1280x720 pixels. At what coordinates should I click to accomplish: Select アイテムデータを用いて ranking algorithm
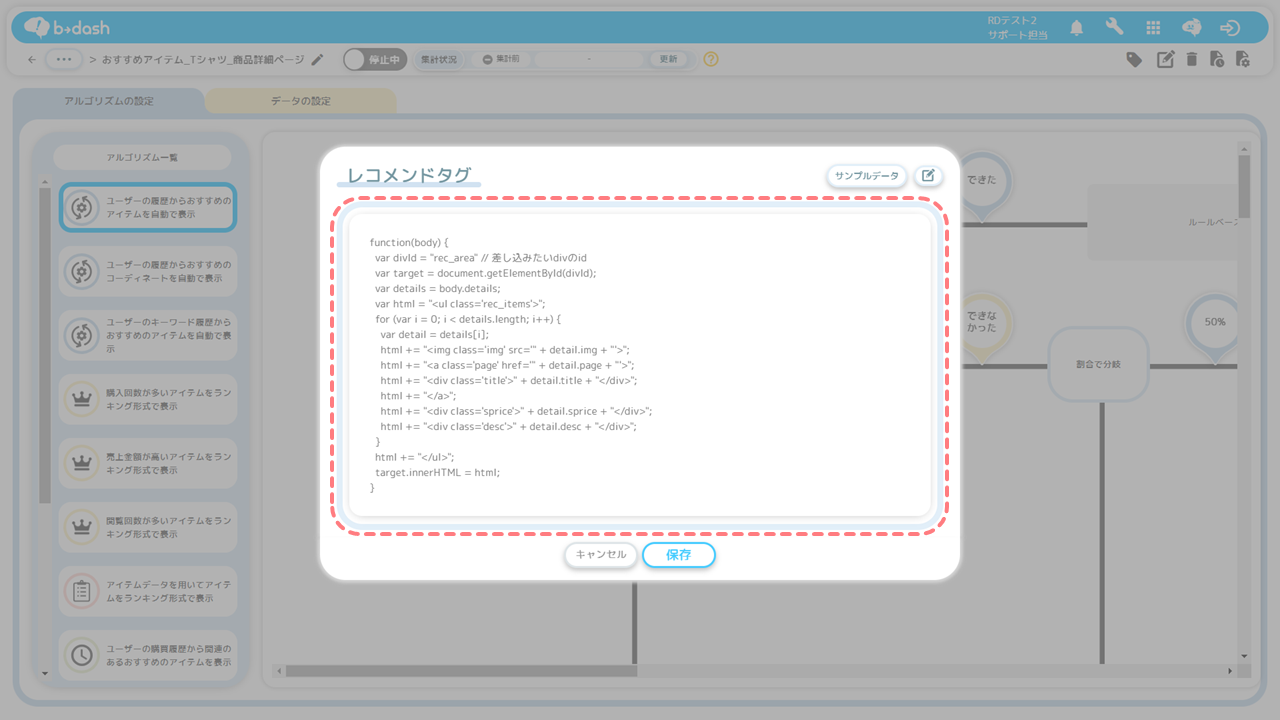coord(148,591)
